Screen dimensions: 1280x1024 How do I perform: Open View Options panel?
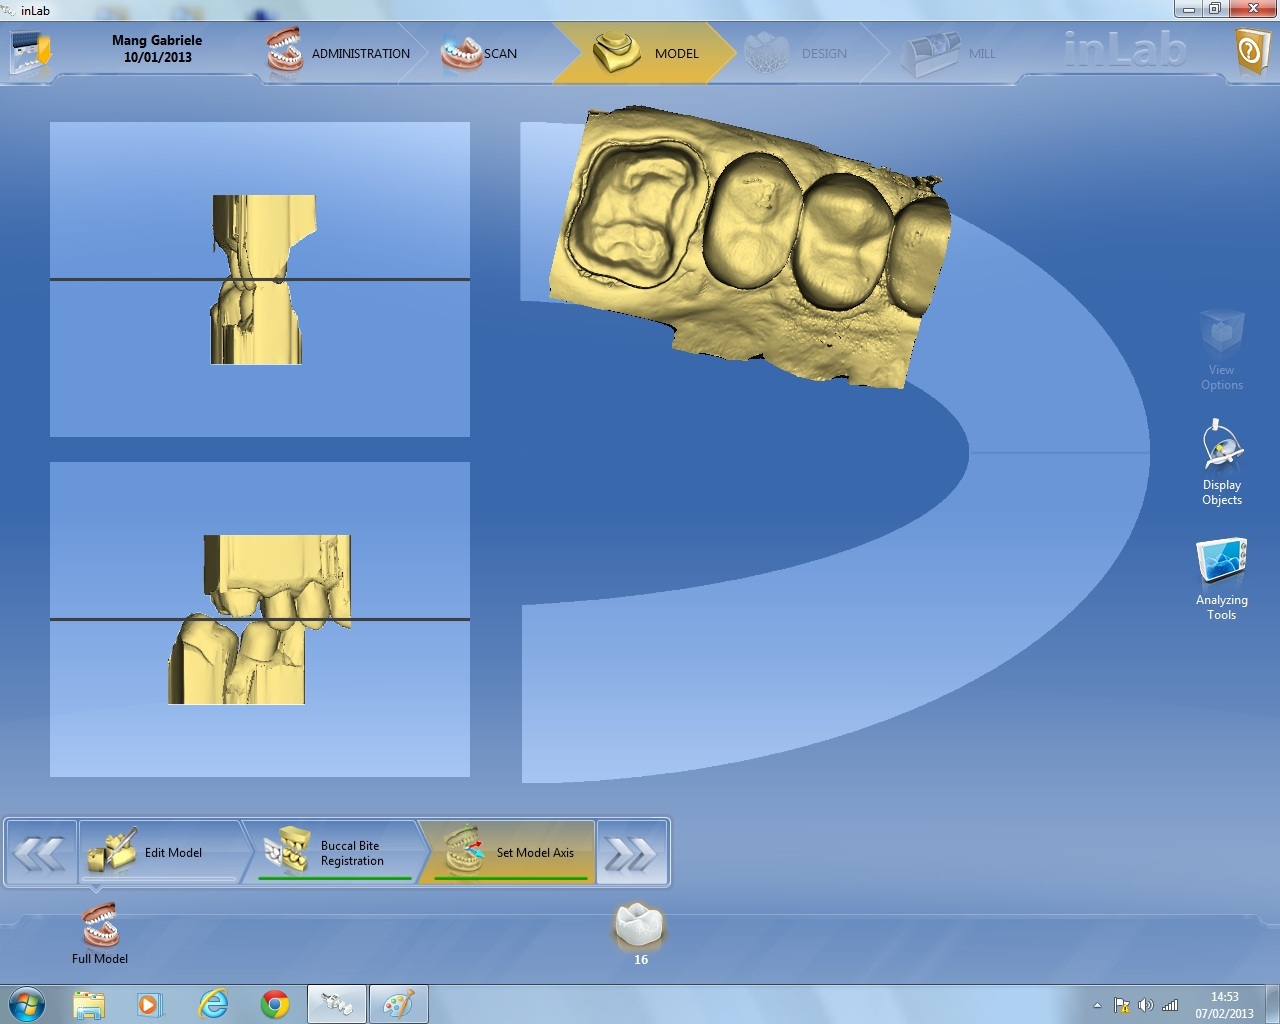(1222, 351)
